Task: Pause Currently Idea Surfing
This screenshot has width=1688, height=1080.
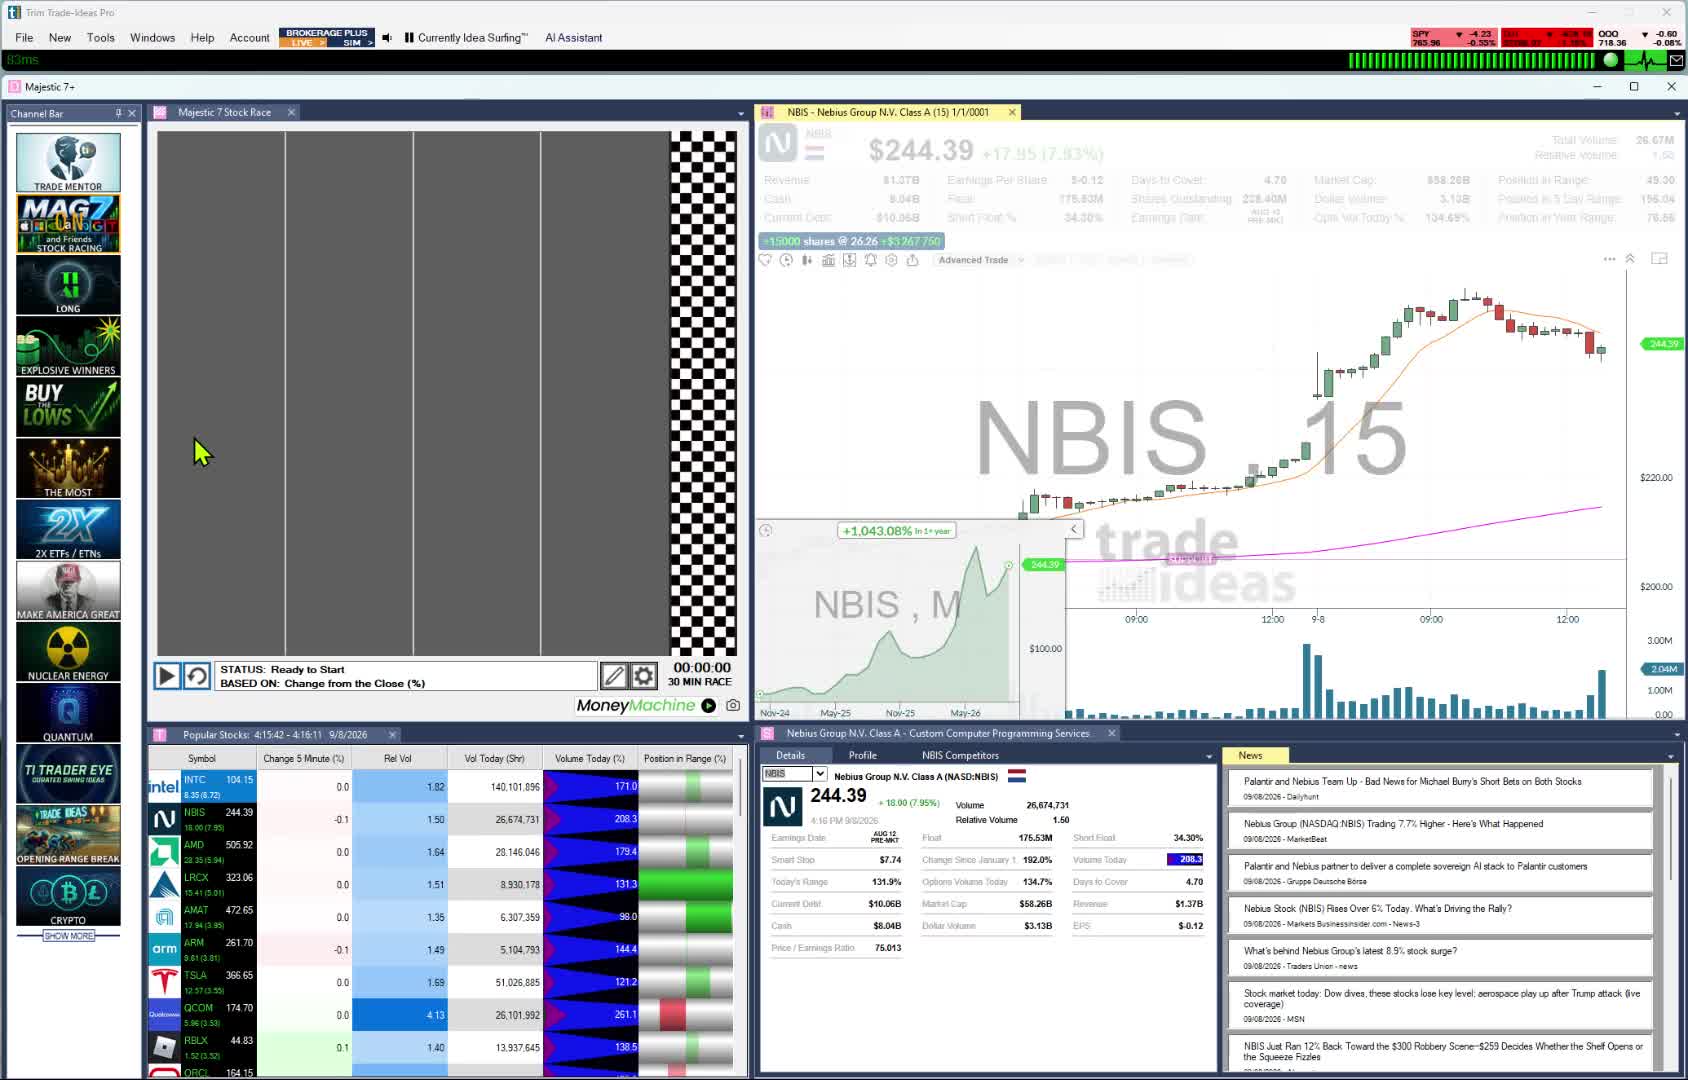Action: [409, 38]
